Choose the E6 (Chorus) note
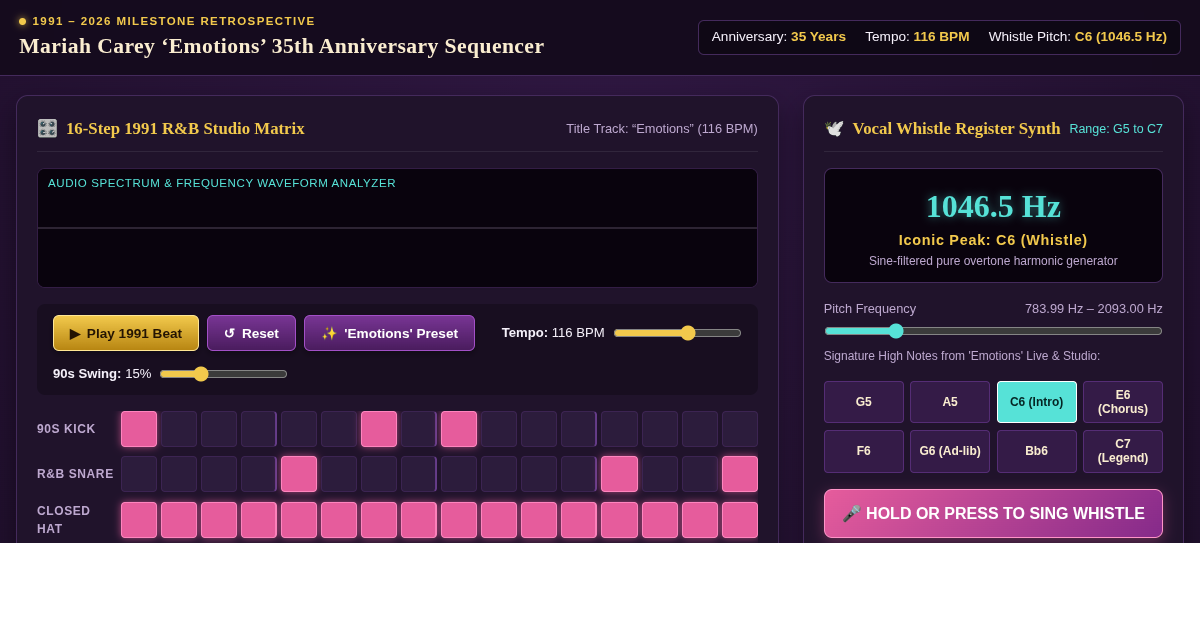Image resolution: width=1200 pixels, height=630 pixels. pos(1123,402)
